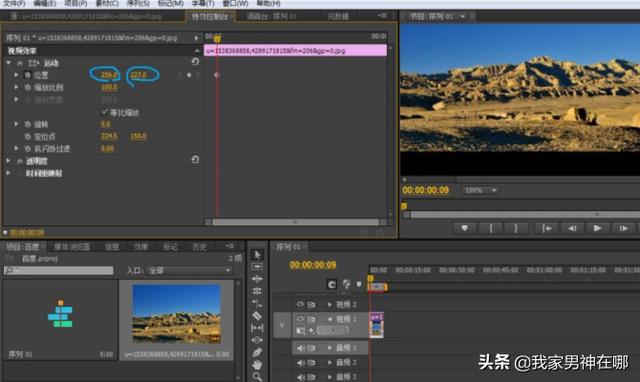Select the Track Select tool
The height and width of the screenshot is (382, 640).
click(257, 267)
